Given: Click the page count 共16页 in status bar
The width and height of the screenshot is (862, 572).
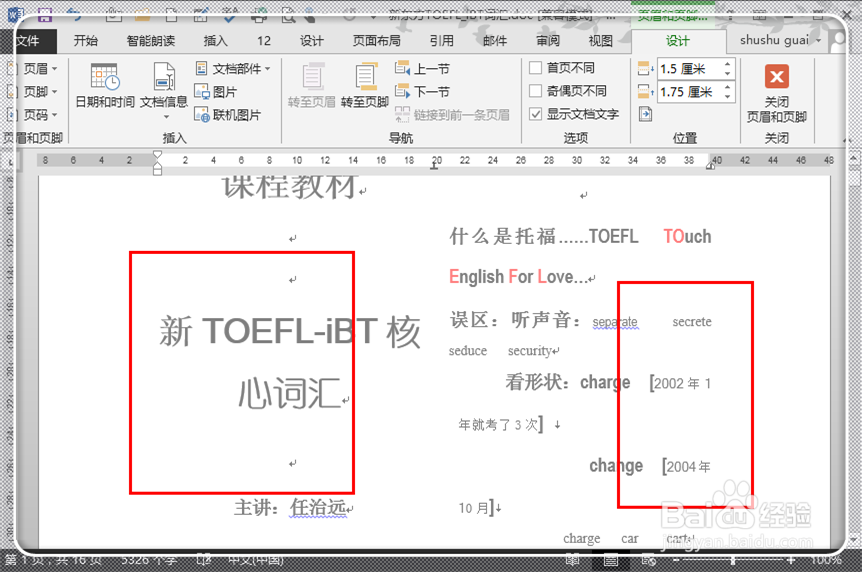Looking at the screenshot, I should tap(79, 560).
